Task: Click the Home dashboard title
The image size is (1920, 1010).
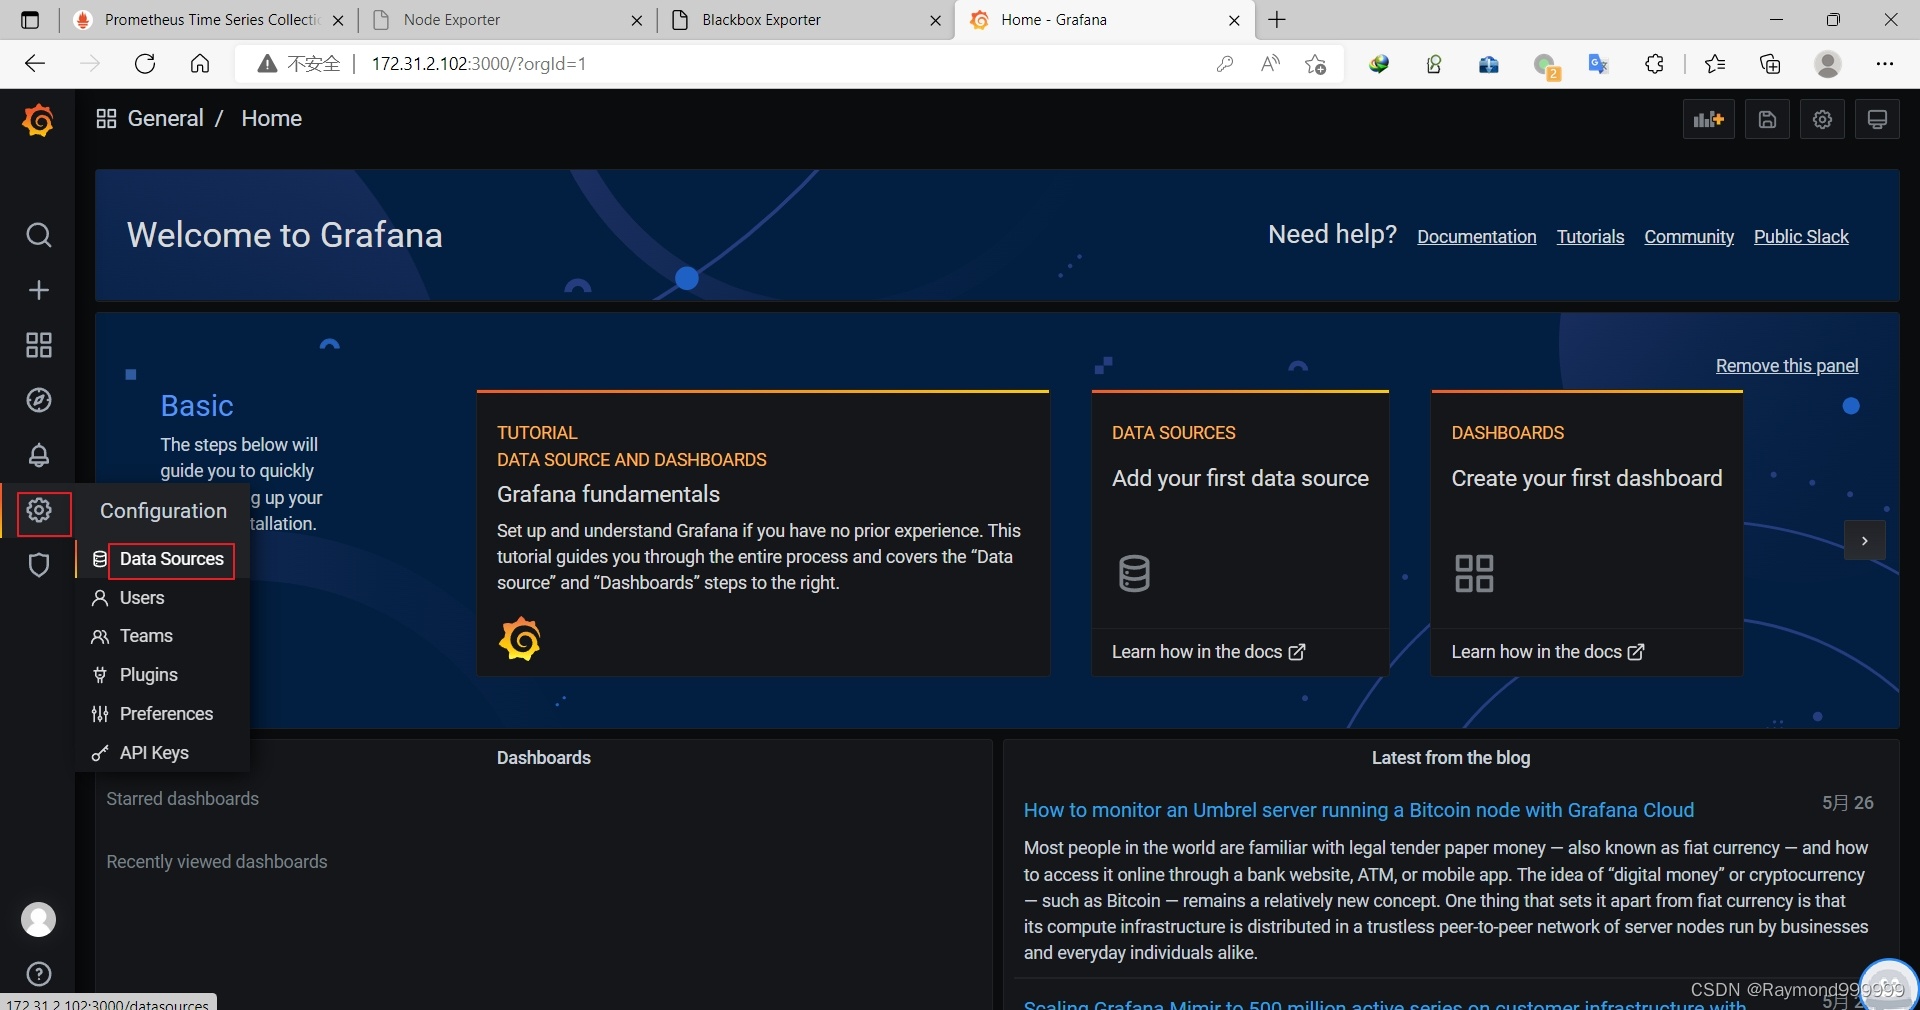Action: pos(271,119)
